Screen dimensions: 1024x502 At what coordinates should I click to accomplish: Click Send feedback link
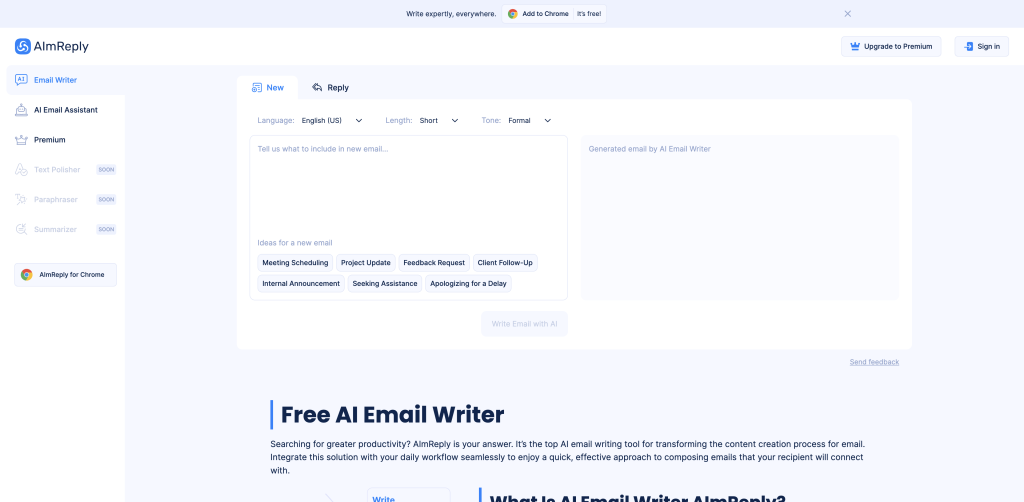click(874, 362)
